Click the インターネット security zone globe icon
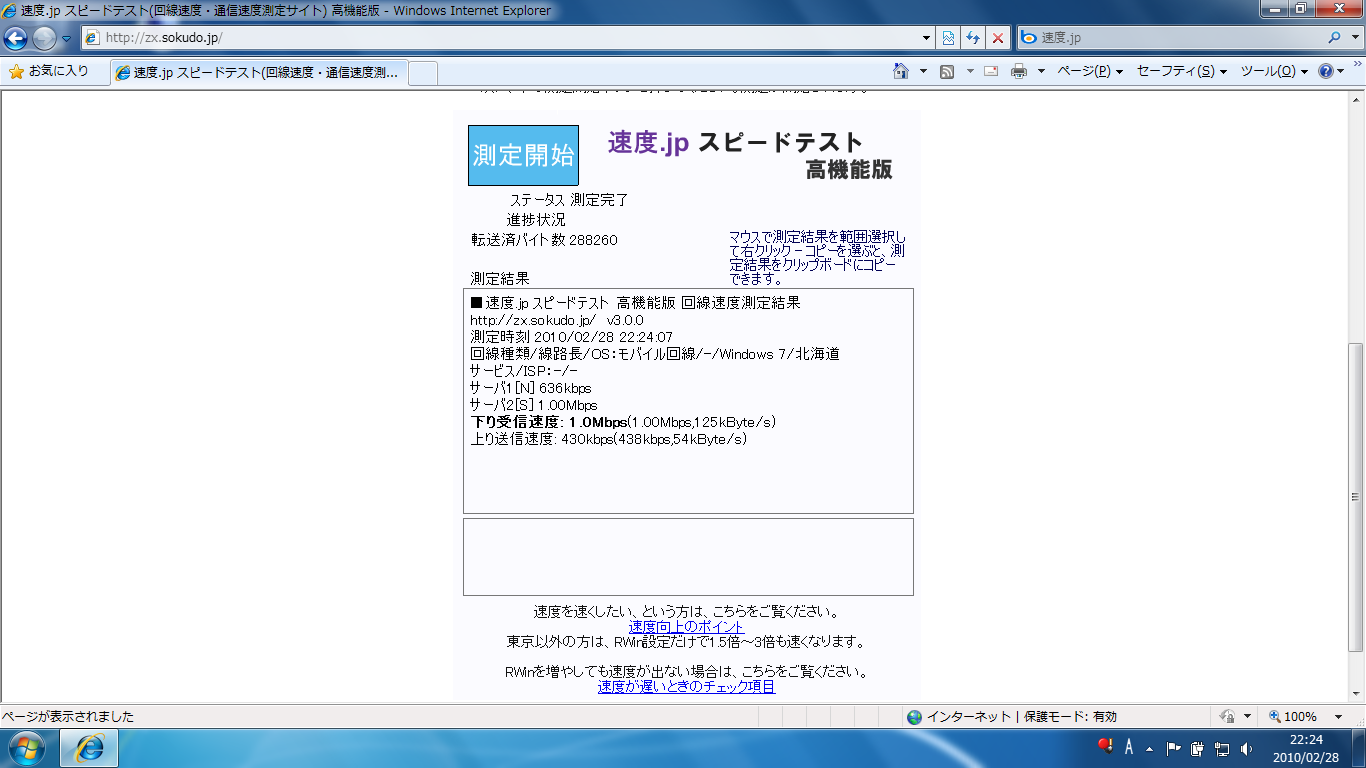Image resolution: width=1366 pixels, height=768 pixels. pos(914,717)
